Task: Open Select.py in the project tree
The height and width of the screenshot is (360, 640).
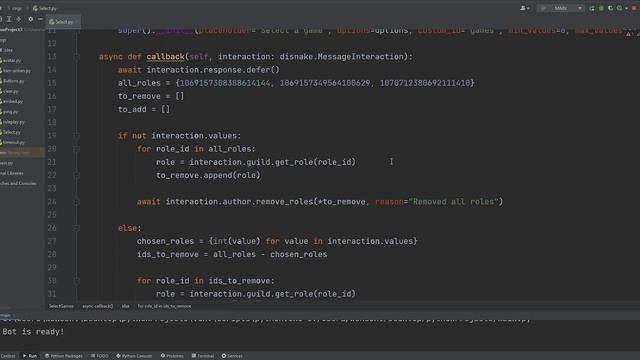Action: pos(11,132)
